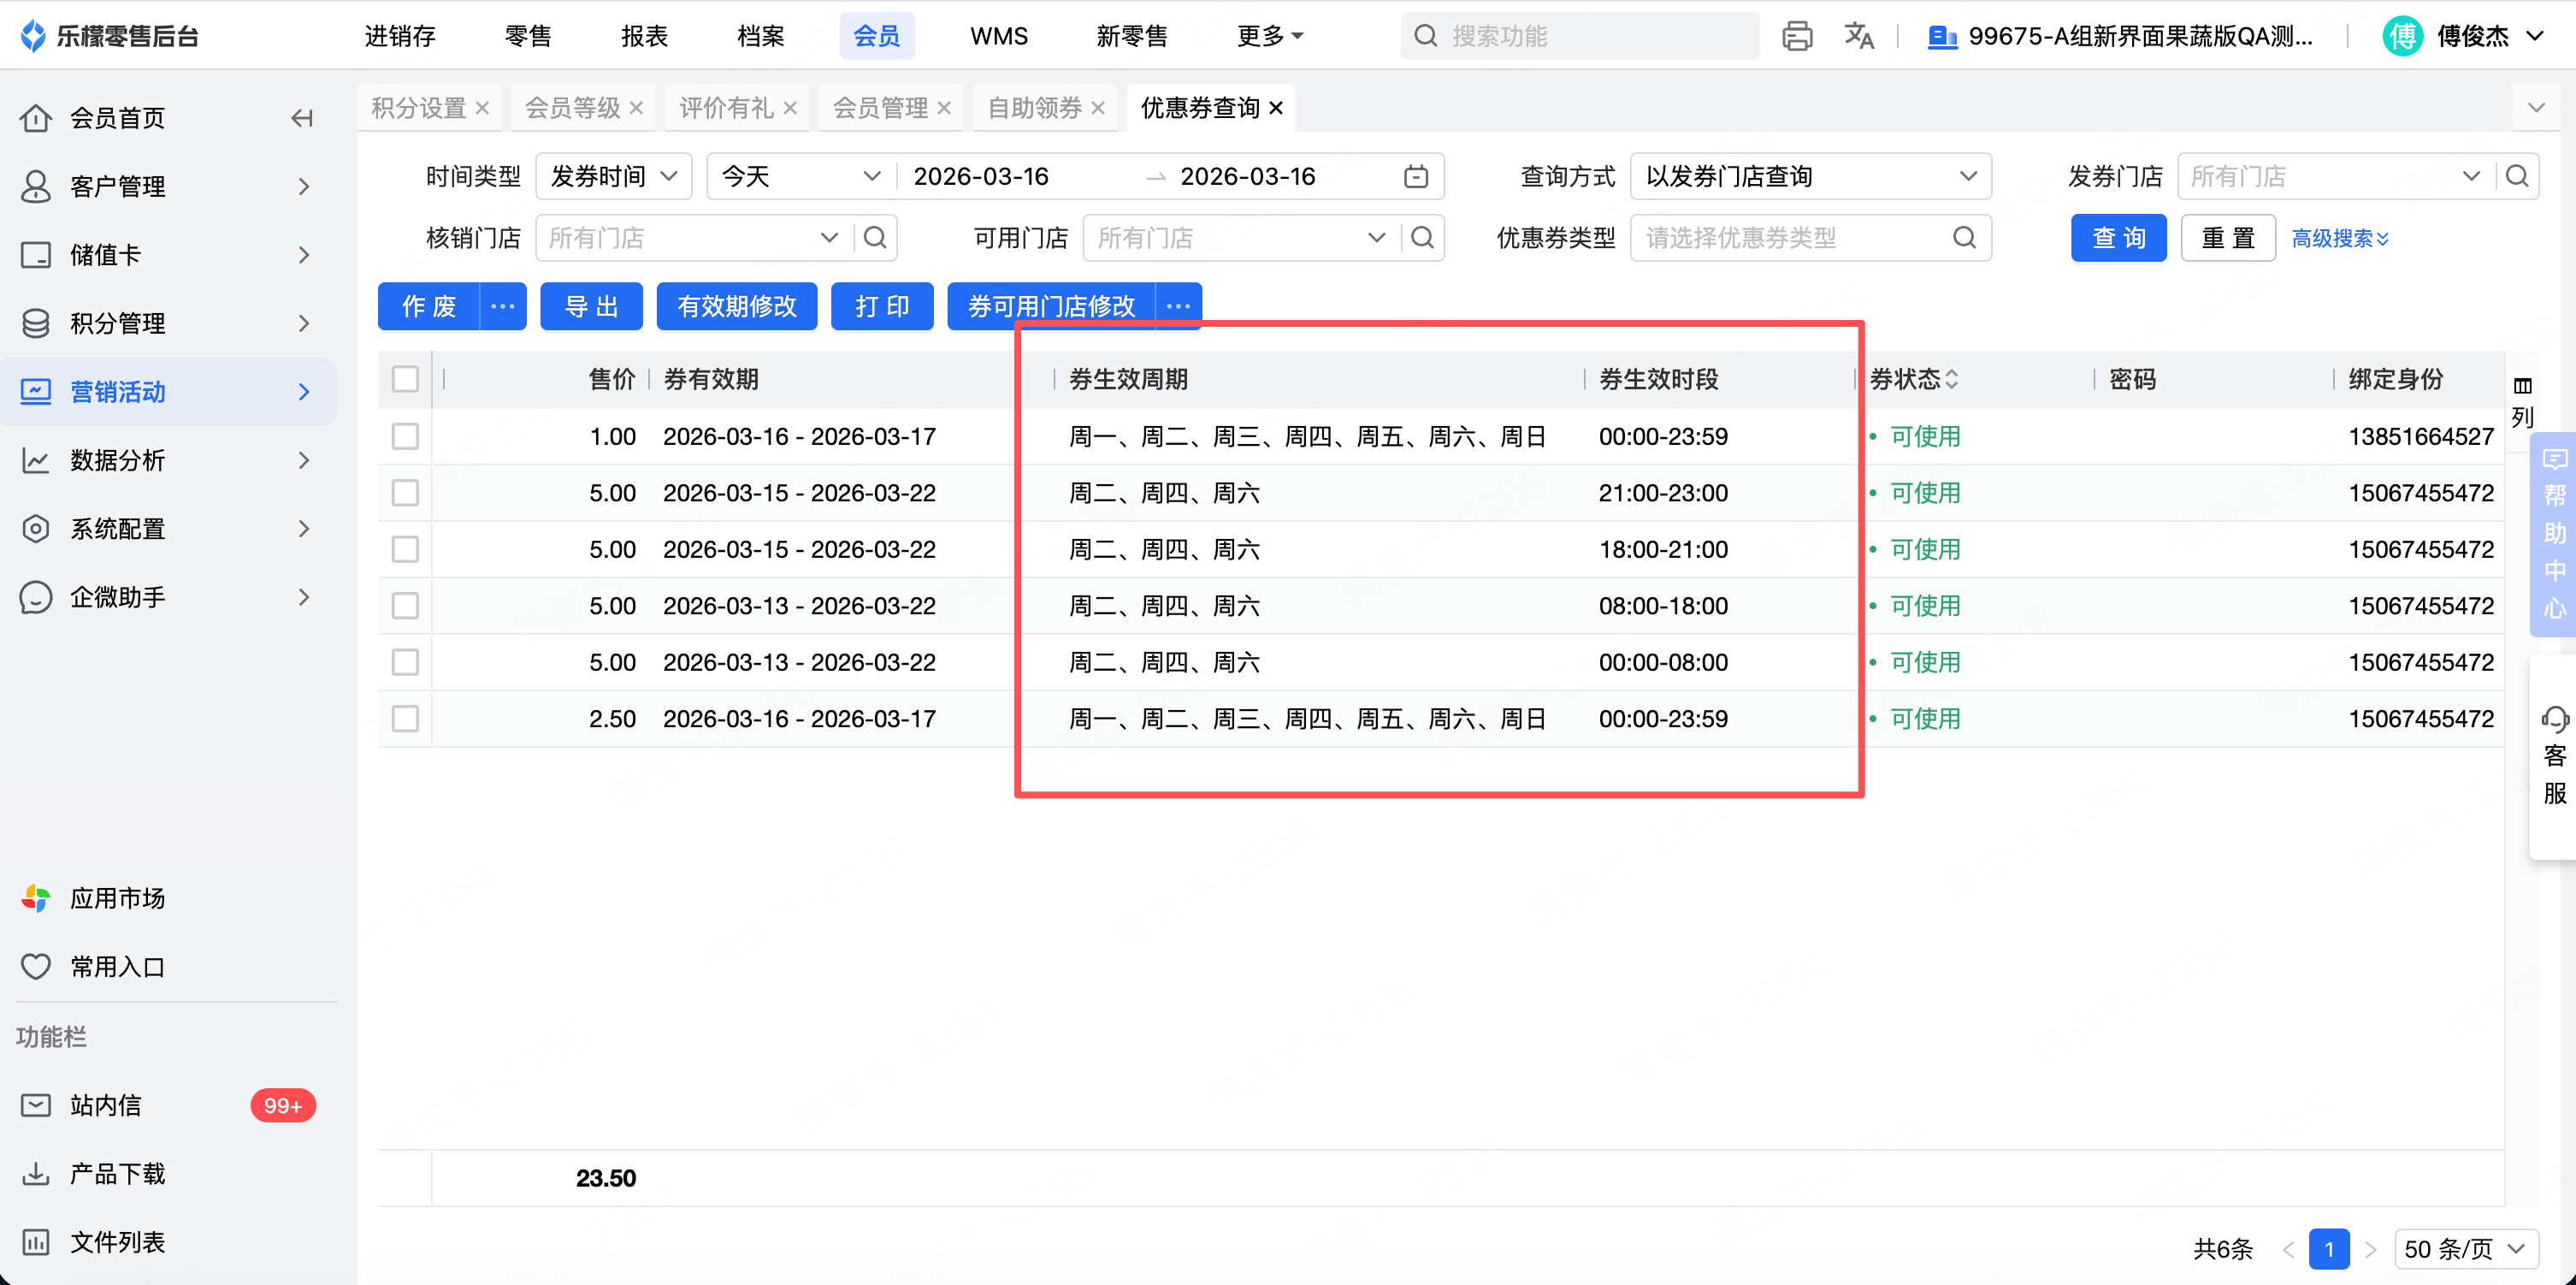
Task: Check the first row with price 1.00
Action: coord(405,437)
